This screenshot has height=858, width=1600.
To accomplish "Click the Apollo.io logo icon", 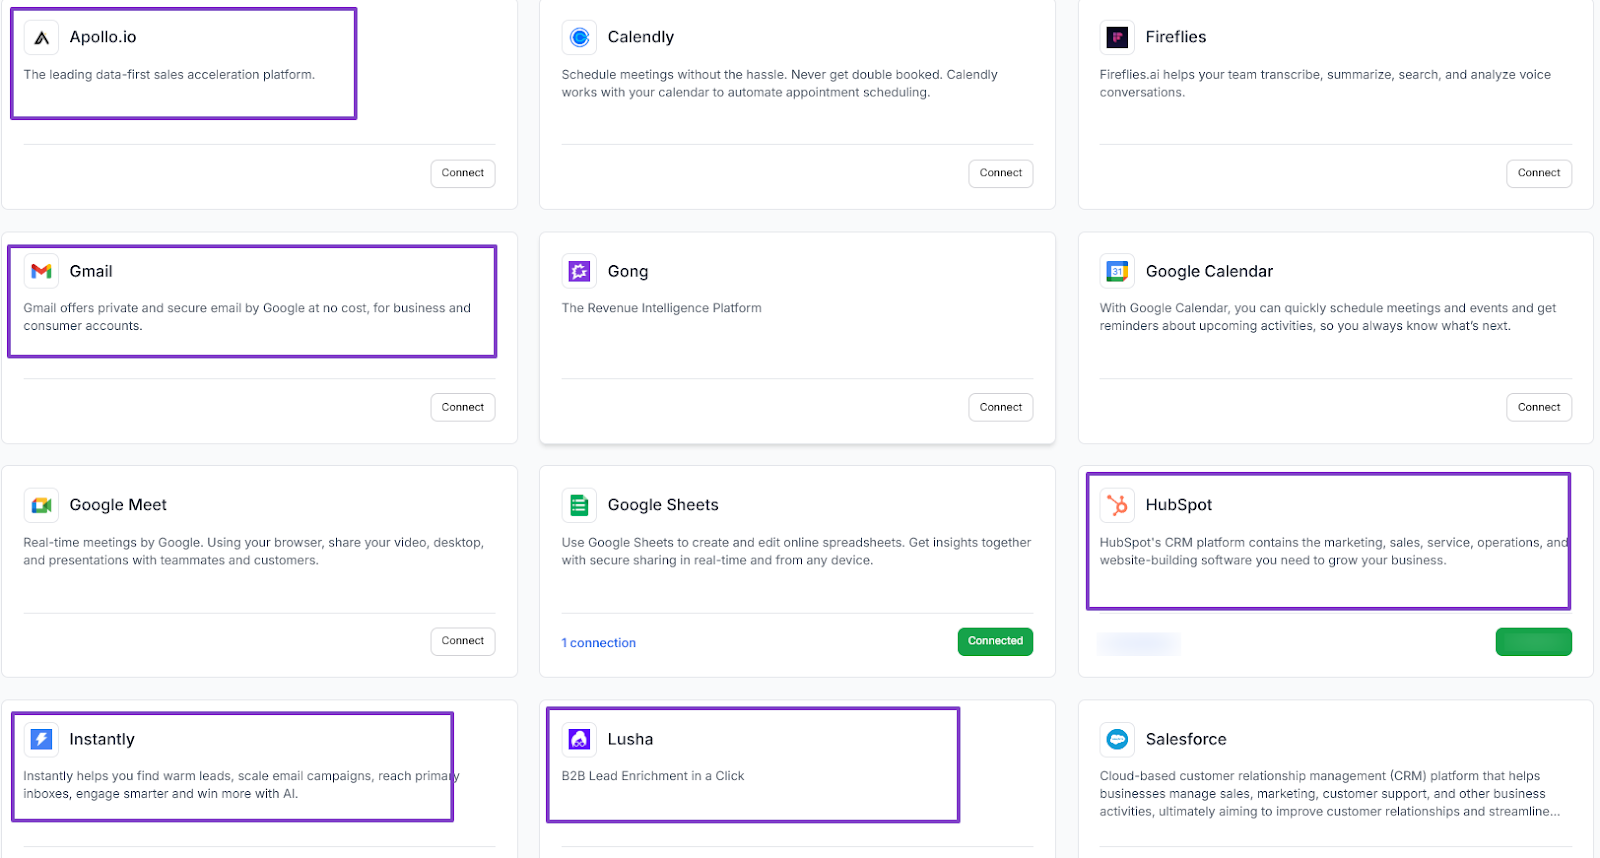I will pyautogui.click(x=41, y=38).
